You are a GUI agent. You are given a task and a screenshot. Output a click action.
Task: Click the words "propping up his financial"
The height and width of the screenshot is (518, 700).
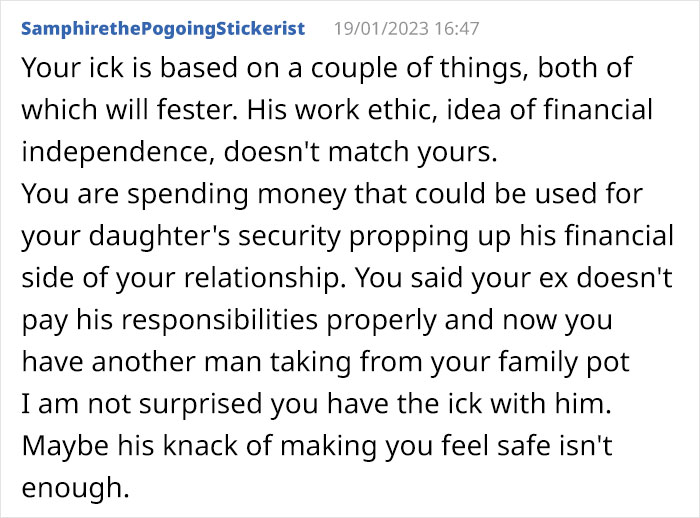511,236
